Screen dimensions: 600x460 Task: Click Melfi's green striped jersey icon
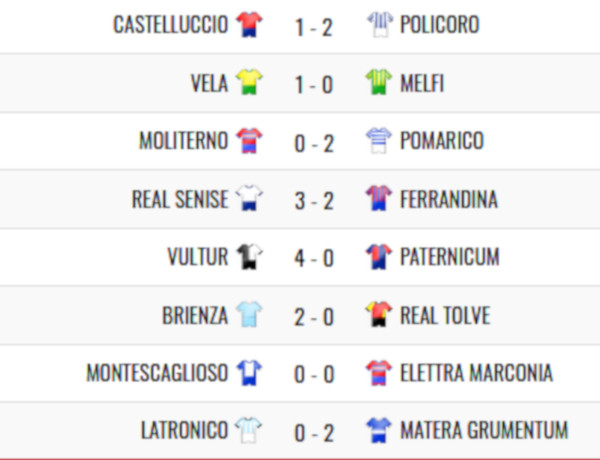click(379, 82)
